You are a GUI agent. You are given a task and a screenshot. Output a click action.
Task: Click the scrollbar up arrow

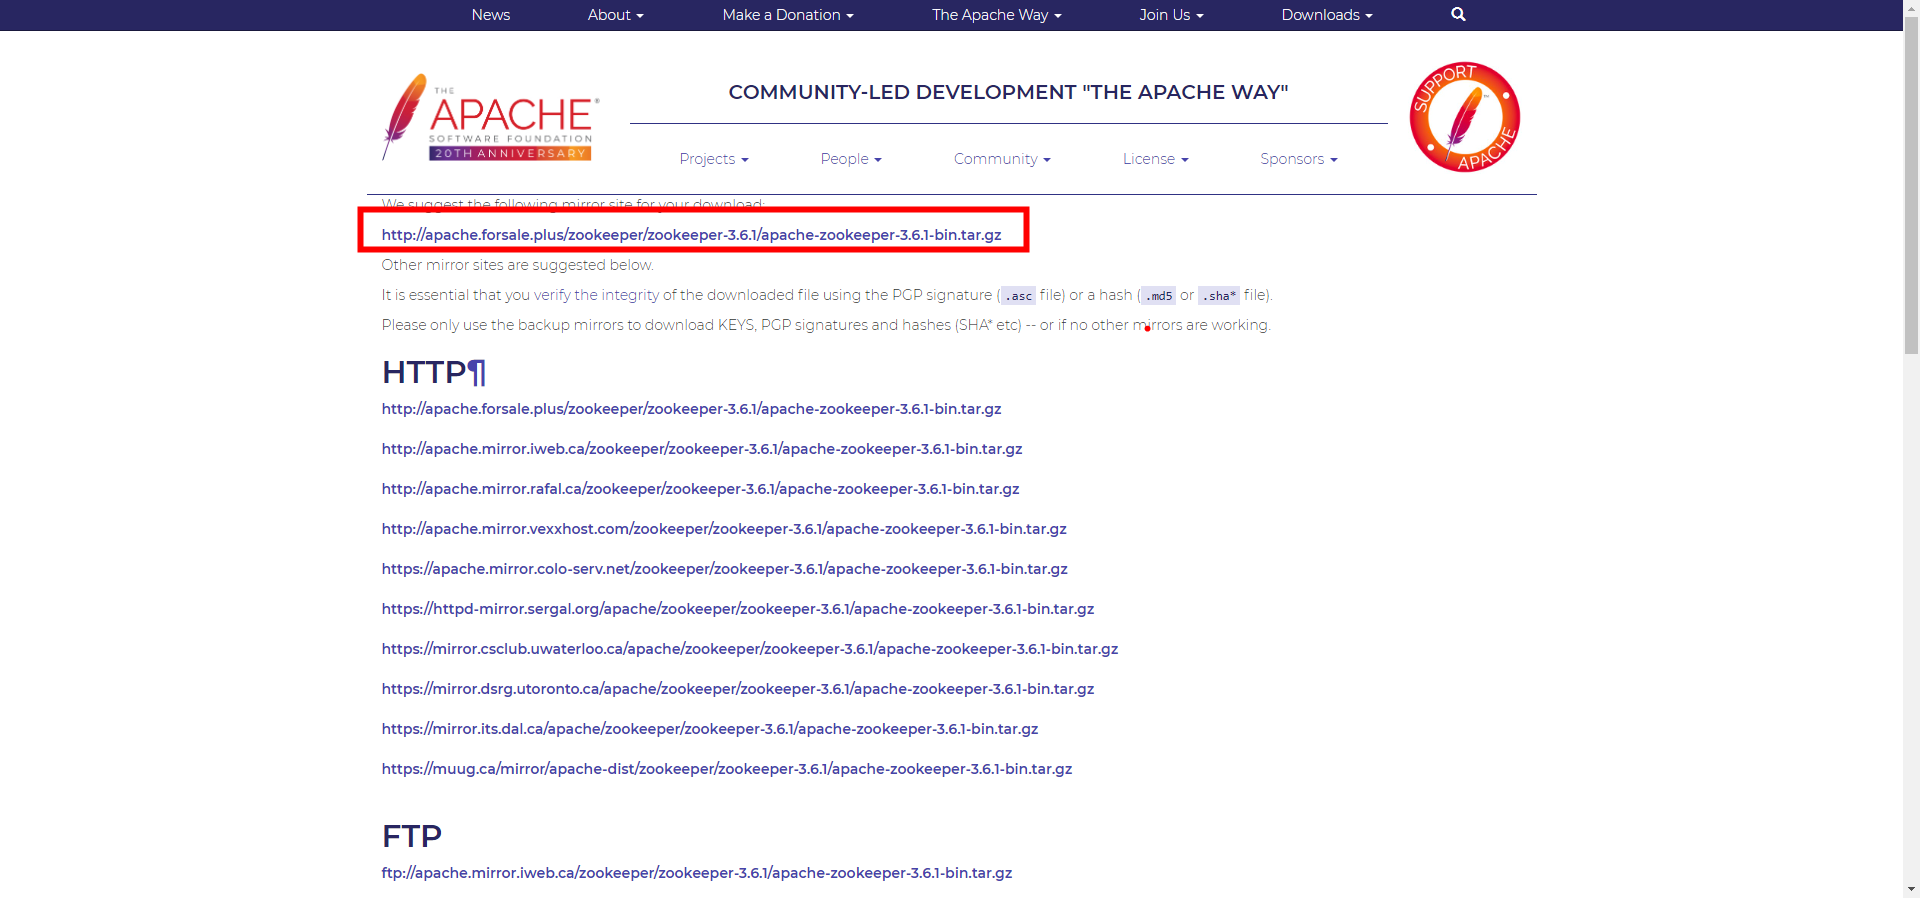pyautogui.click(x=1911, y=7)
